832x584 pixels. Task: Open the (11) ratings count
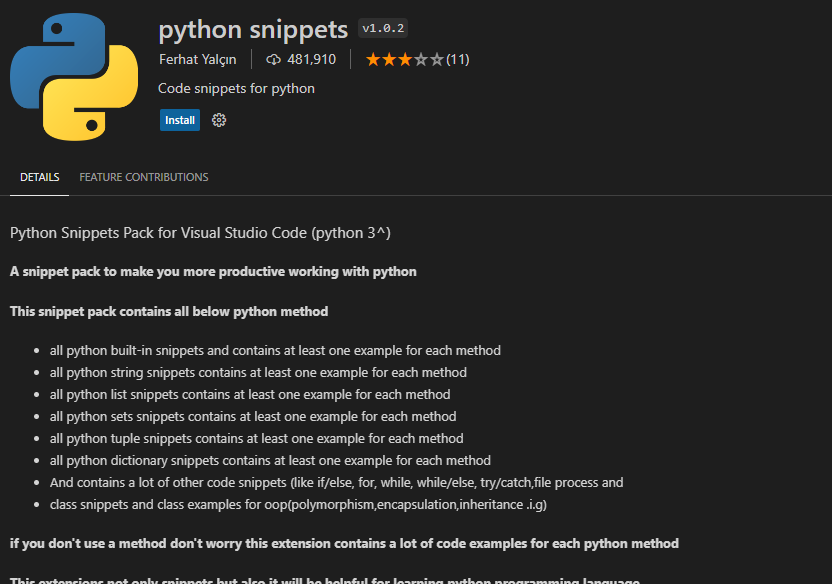pyautogui.click(x=458, y=59)
